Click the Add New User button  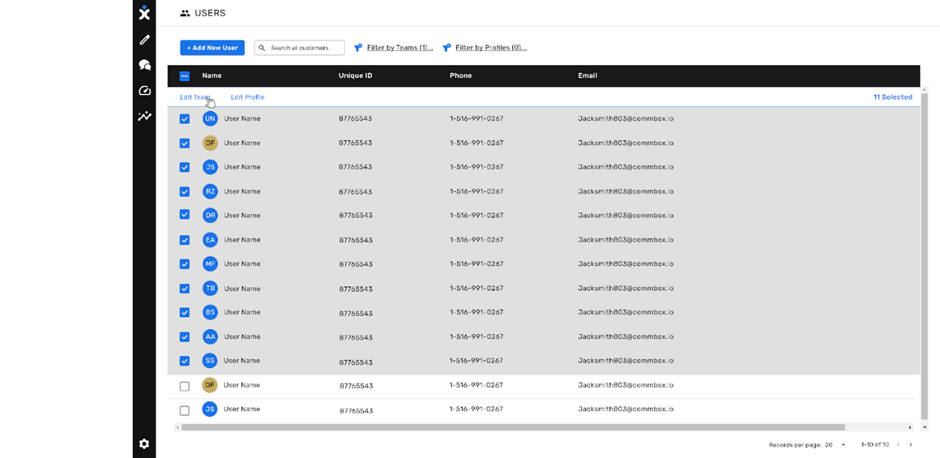[x=212, y=47]
